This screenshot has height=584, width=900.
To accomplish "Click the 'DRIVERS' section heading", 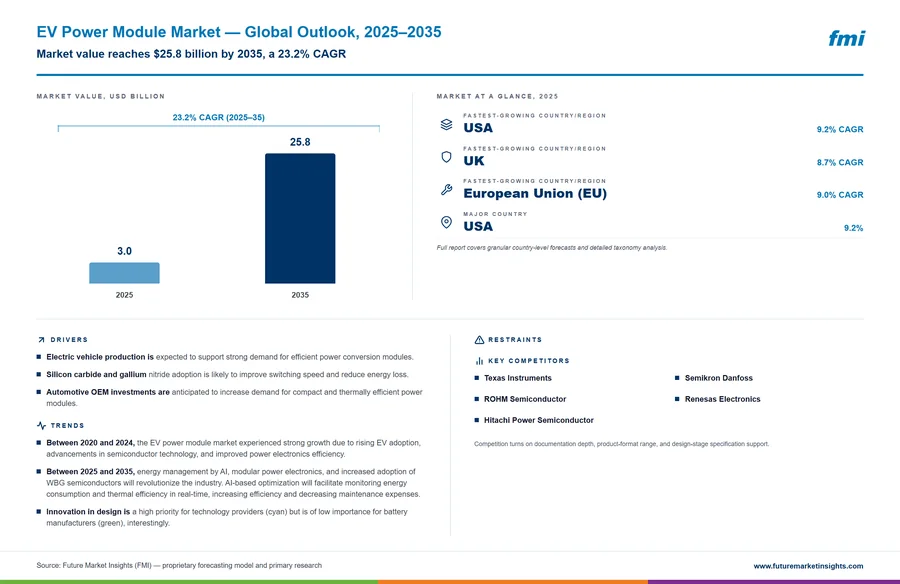I will 69,340.
